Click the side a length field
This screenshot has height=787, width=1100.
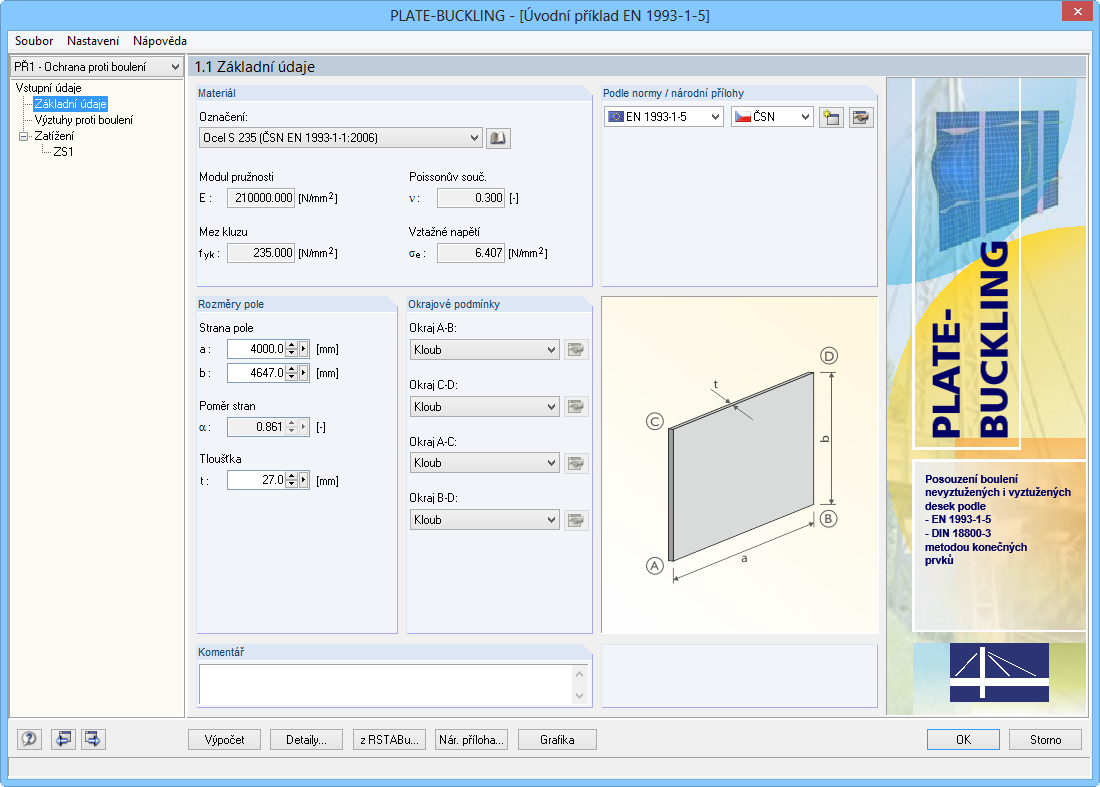click(x=257, y=349)
